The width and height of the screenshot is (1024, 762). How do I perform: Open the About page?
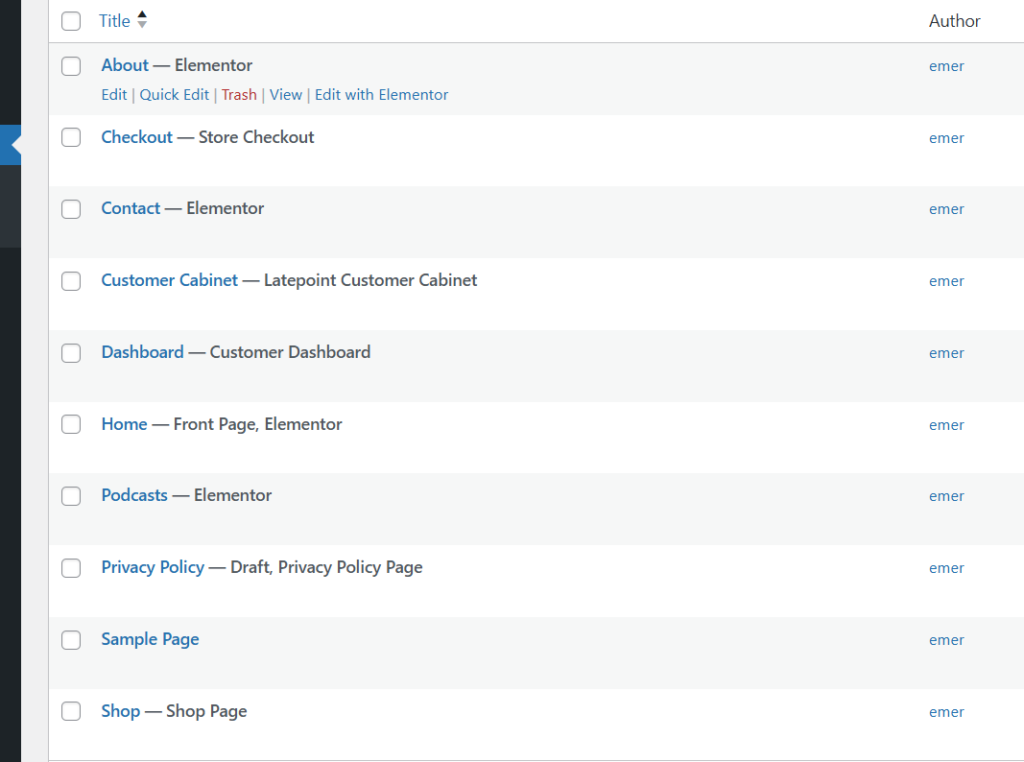tap(124, 65)
